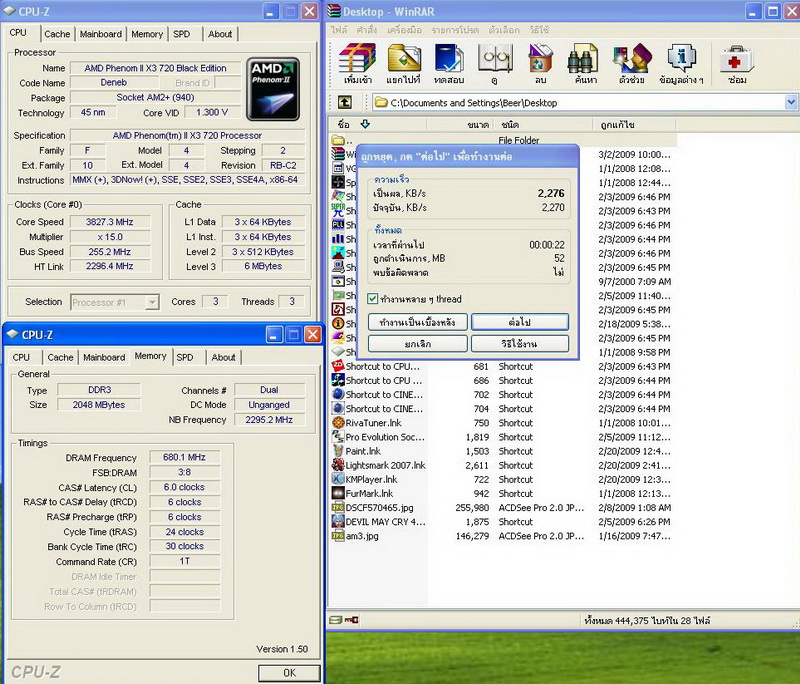Screen dimensions: 800x684
Task: Switch to Mainboard tab in upper CPU-Z window
Action: pos(101,34)
